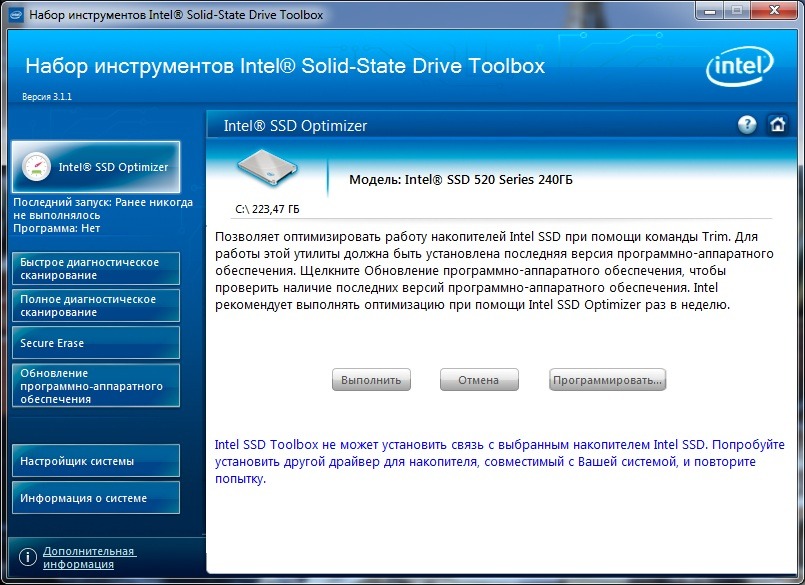Go to home screen via house icon
Screen dimensions: 805x585
777,124
